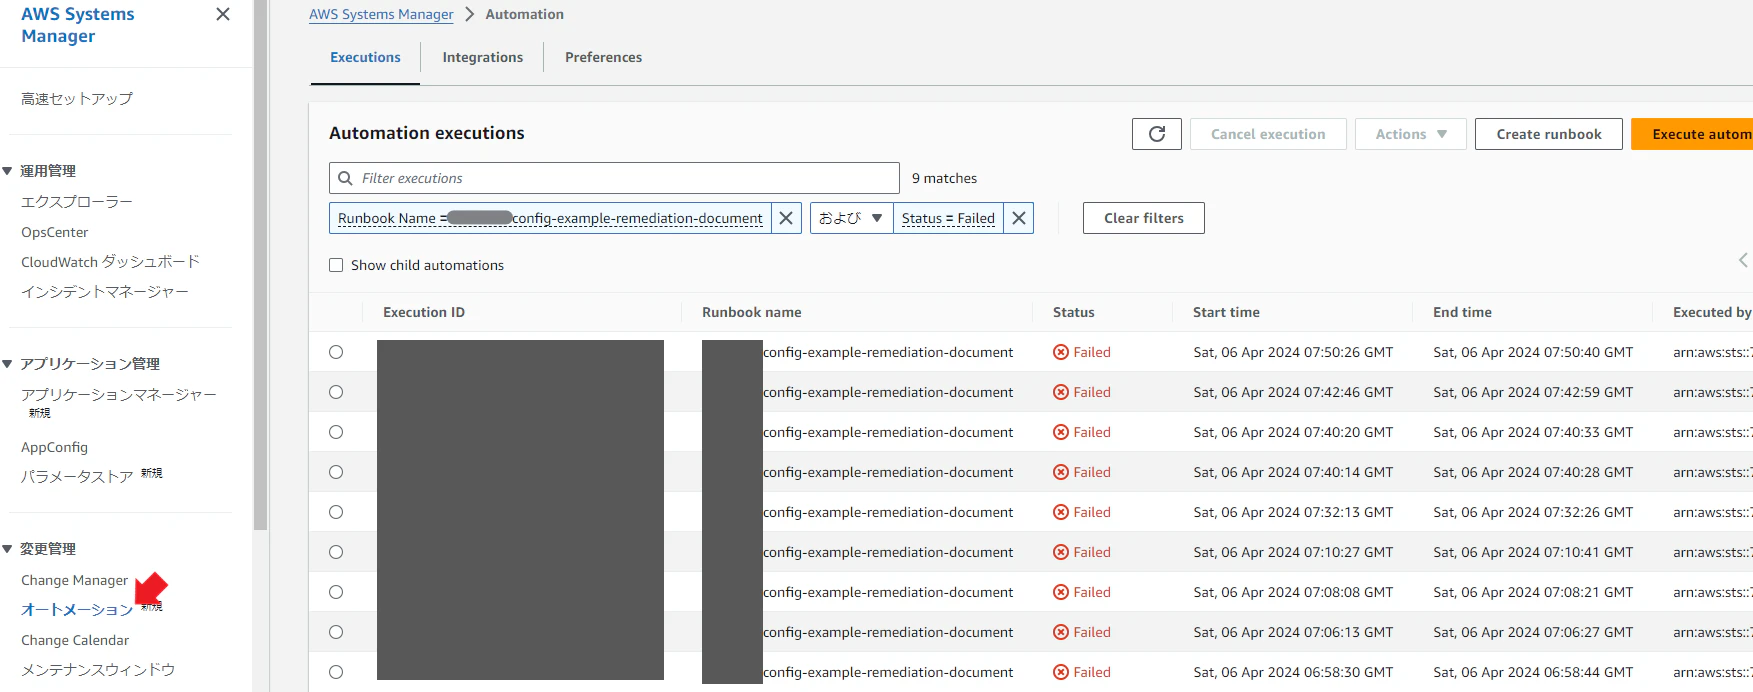Collapse the 運用管理 sidebar section

click(x=8, y=171)
